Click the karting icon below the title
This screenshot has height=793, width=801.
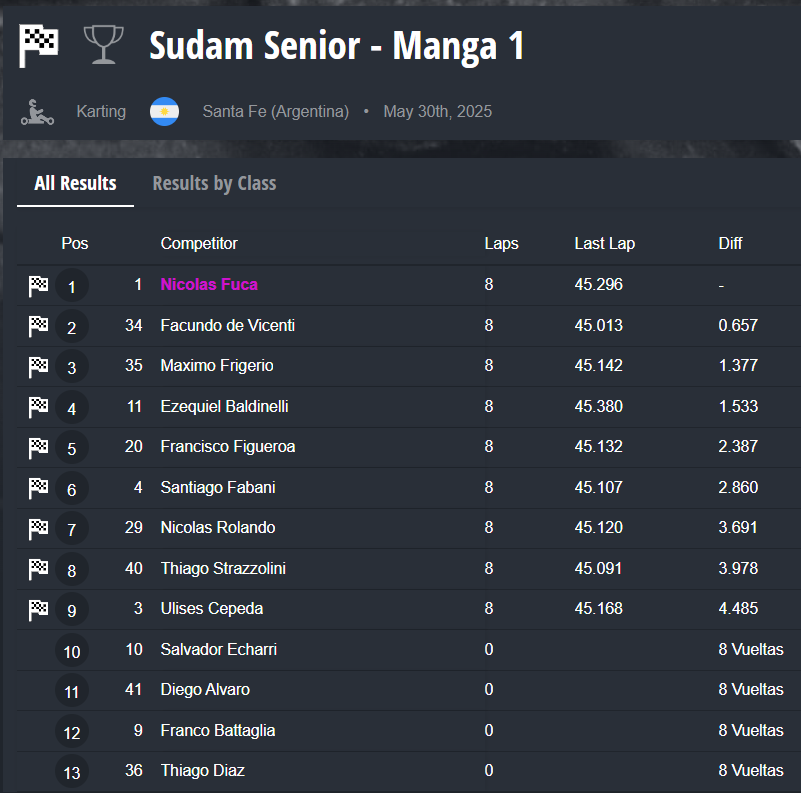pos(38,112)
